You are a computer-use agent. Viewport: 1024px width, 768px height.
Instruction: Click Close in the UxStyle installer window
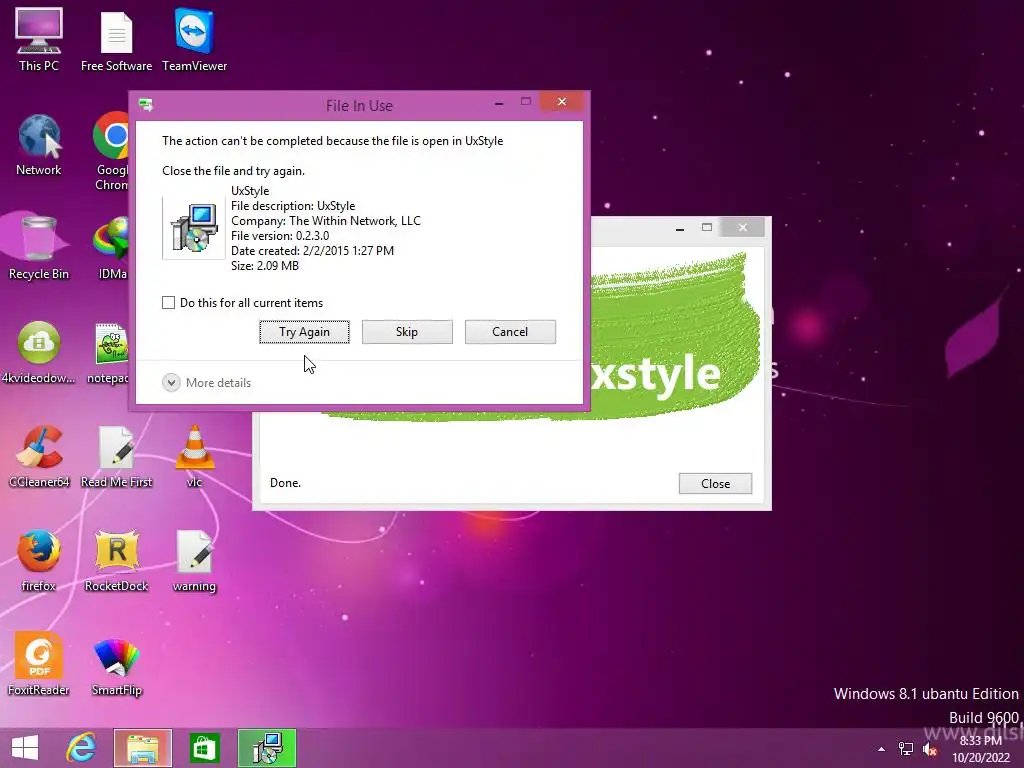pyautogui.click(x=715, y=483)
